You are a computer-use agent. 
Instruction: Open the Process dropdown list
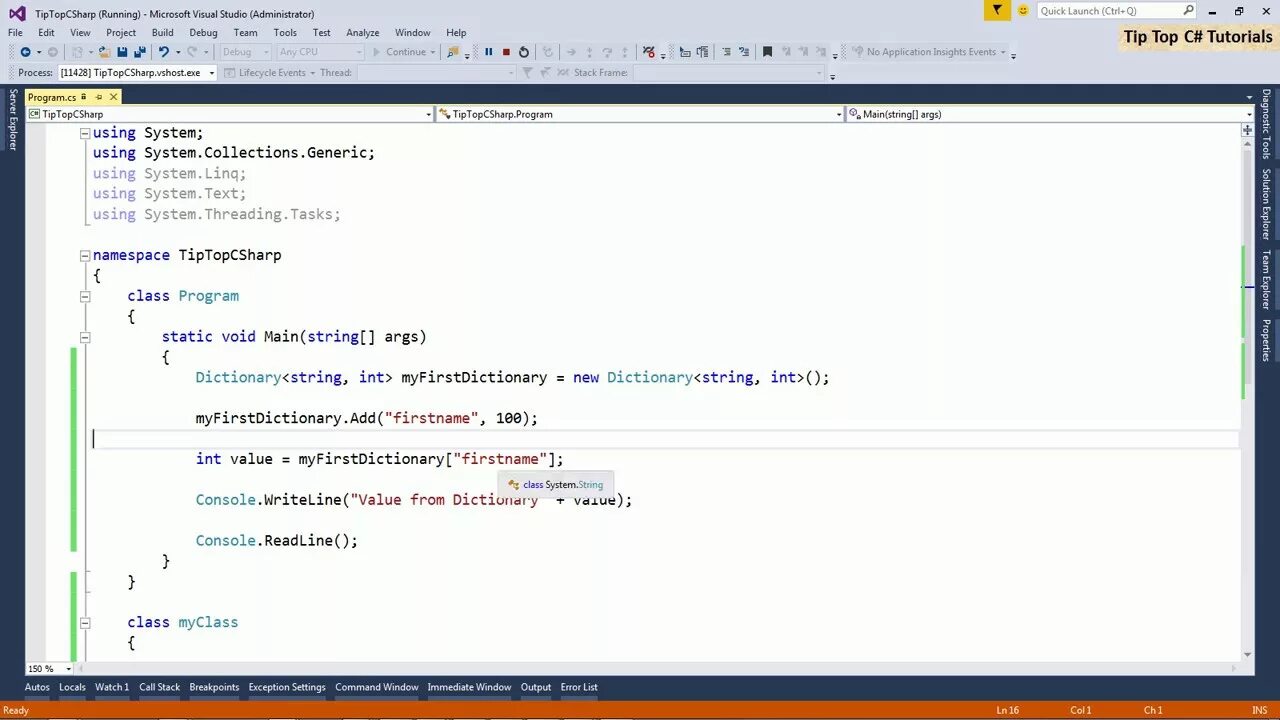pos(211,73)
